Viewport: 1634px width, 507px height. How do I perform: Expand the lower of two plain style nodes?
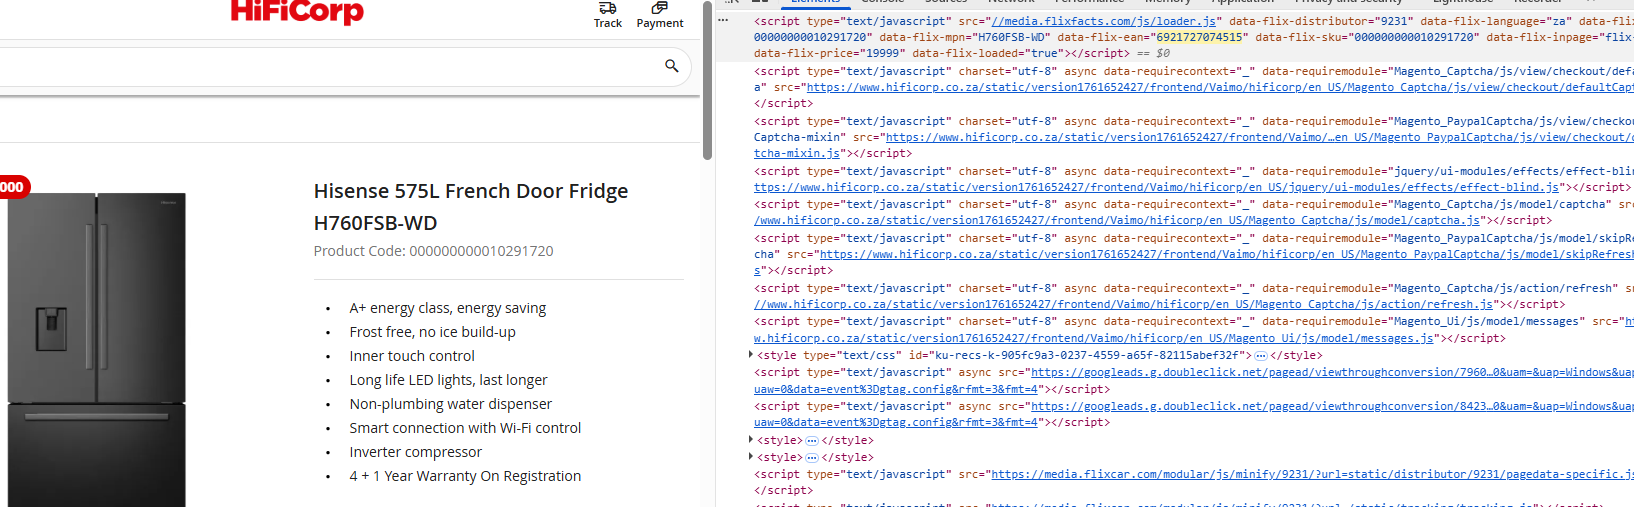(751, 457)
